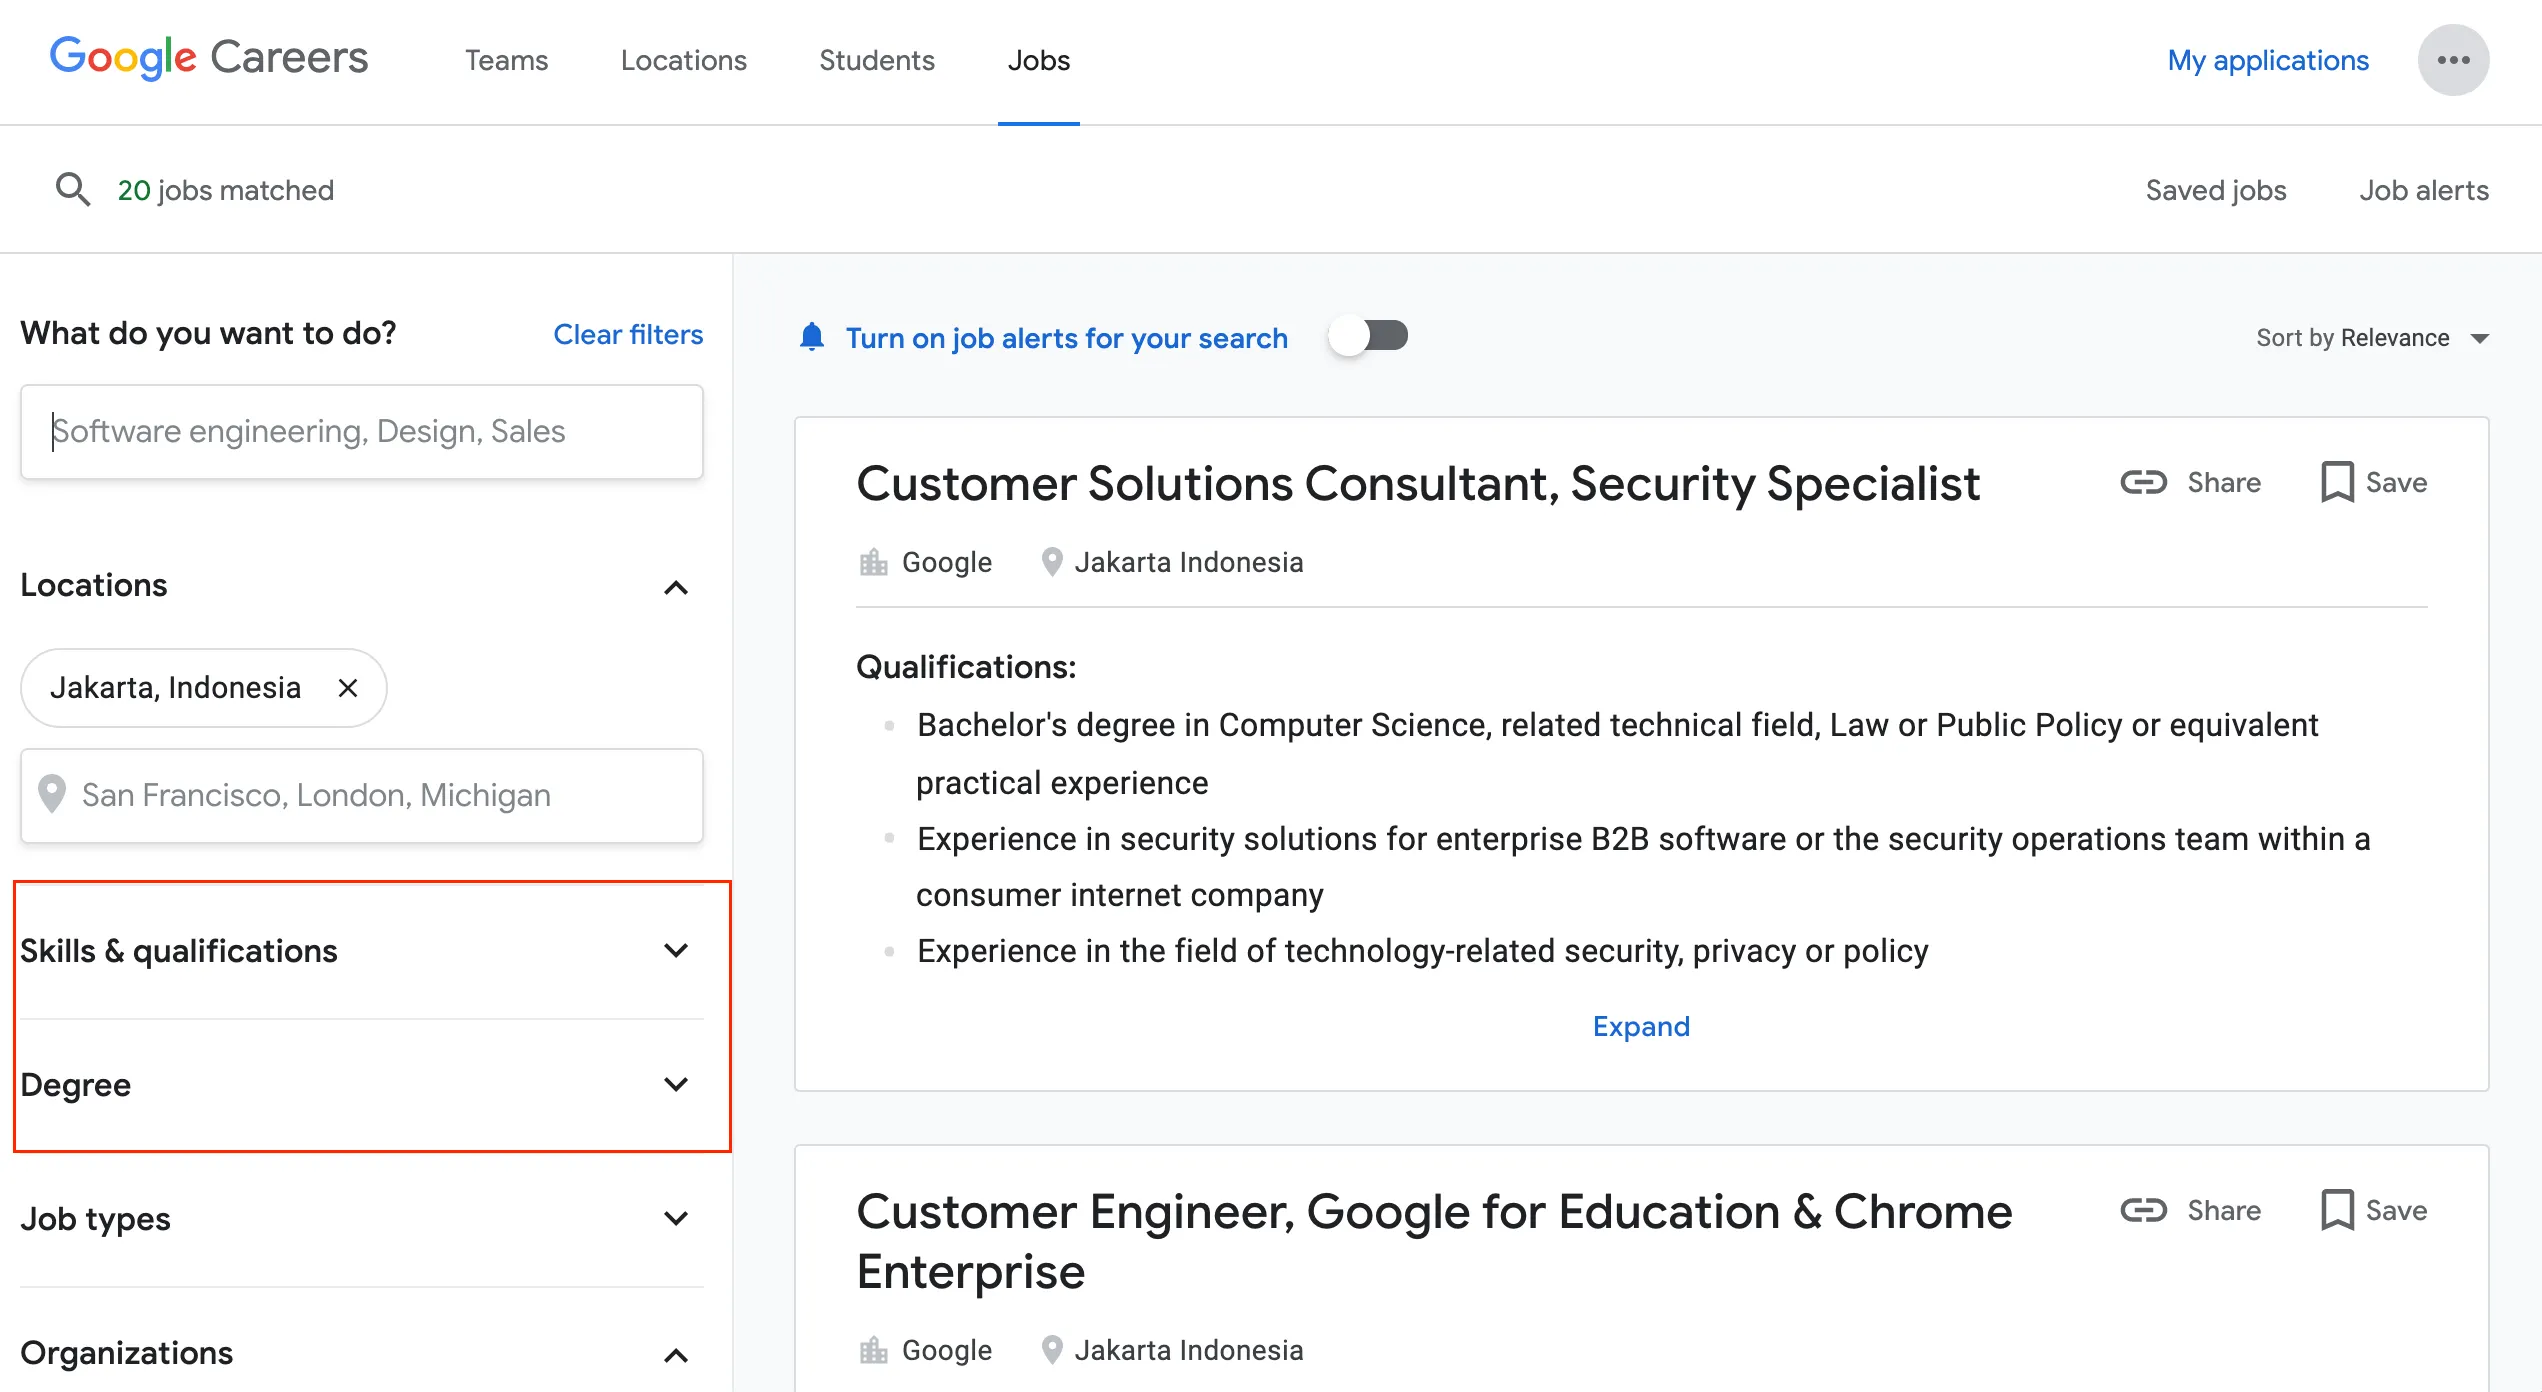This screenshot has width=2542, height=1392.
Task: Toggle job alerts for your search
Action: [x=1368, y=336]
